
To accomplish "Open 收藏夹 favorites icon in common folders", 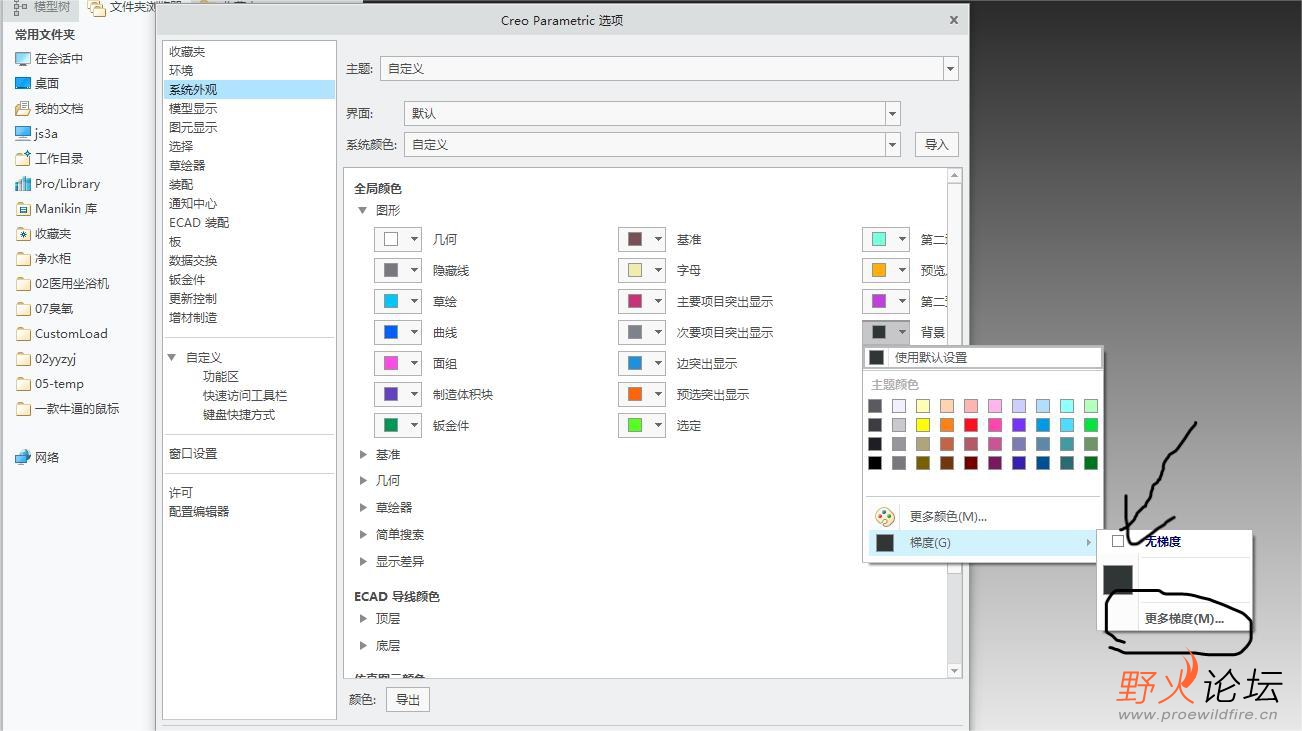I will coord(23,234).
